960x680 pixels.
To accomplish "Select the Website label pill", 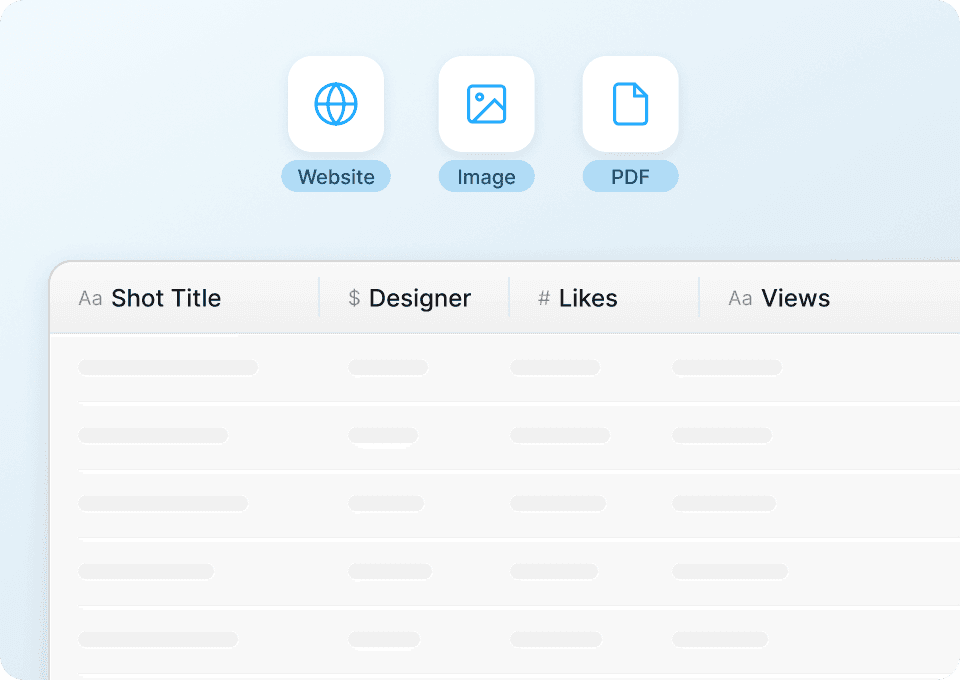I will point(336,177).
